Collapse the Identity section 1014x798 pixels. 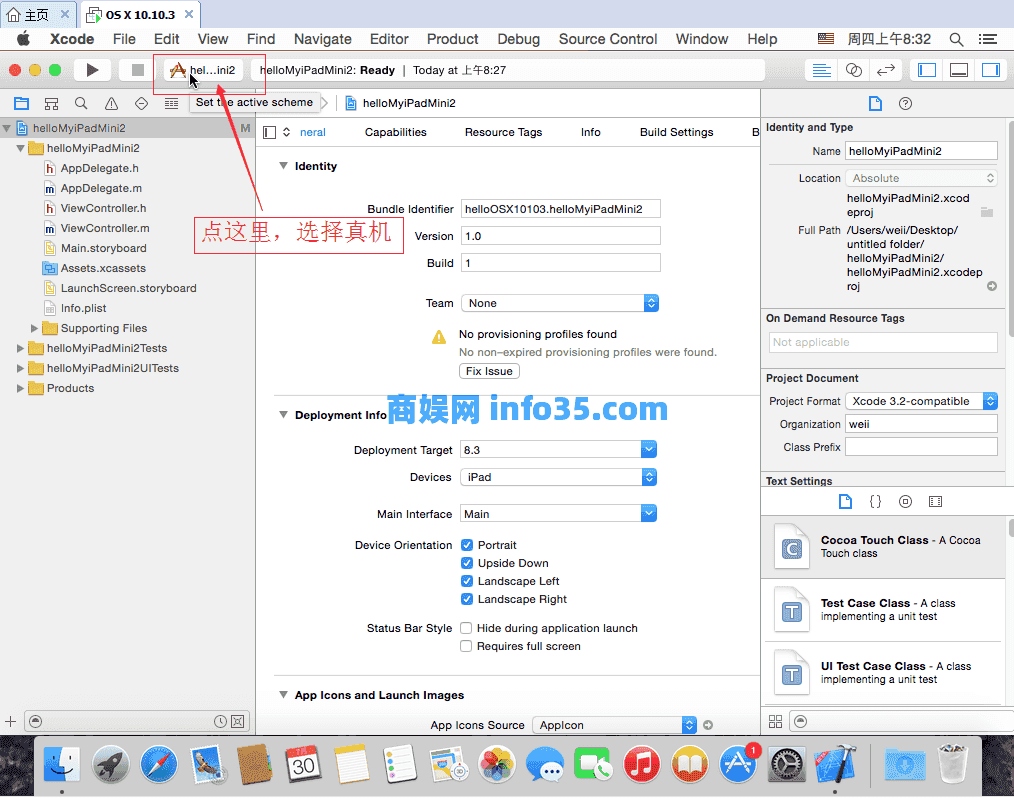[x=283, y=166]
